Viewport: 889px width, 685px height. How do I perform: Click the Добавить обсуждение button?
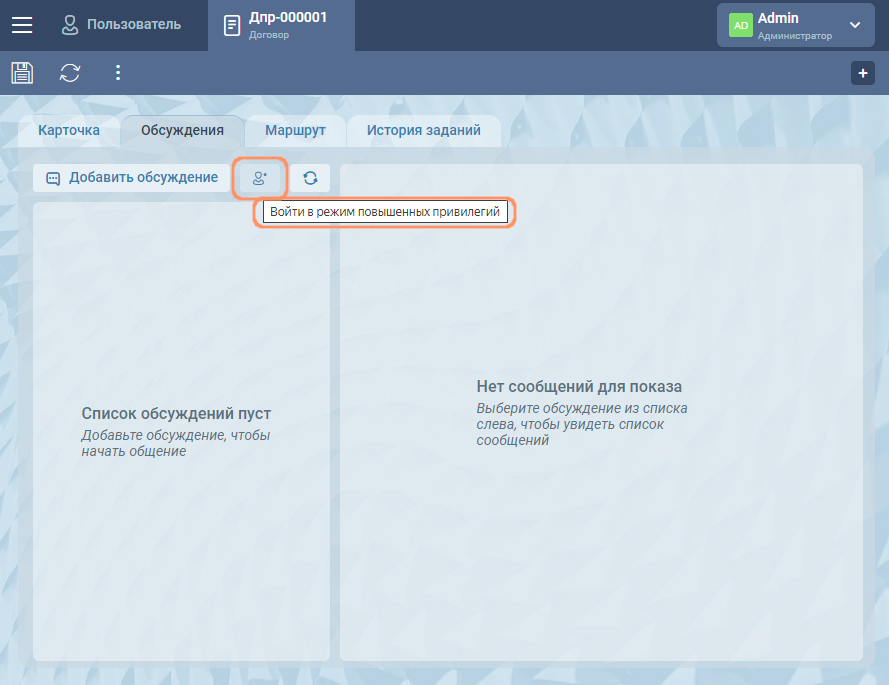pos(131,178)
